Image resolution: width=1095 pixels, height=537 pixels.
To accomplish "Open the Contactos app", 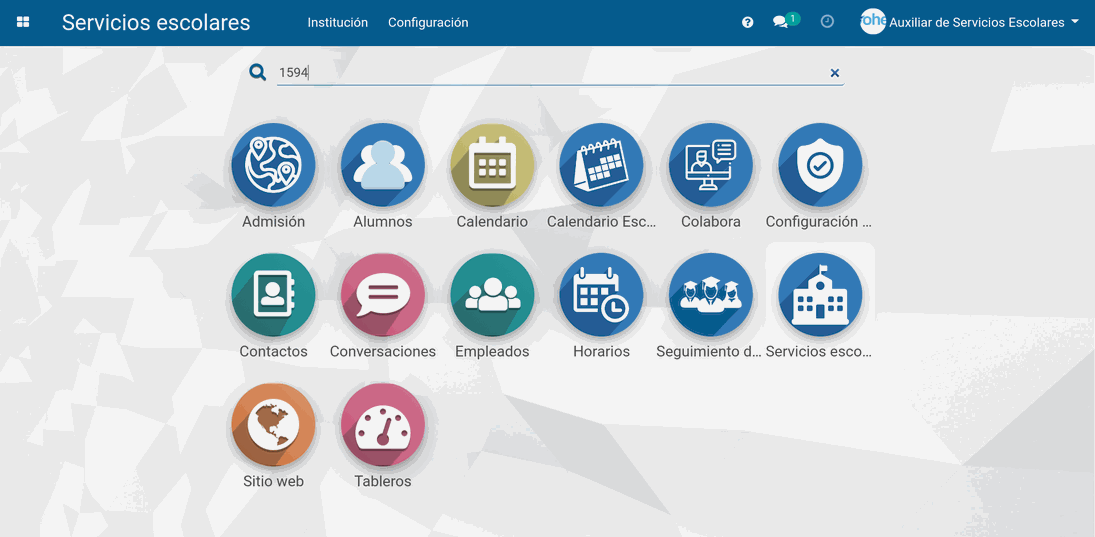I will point(273,295).
